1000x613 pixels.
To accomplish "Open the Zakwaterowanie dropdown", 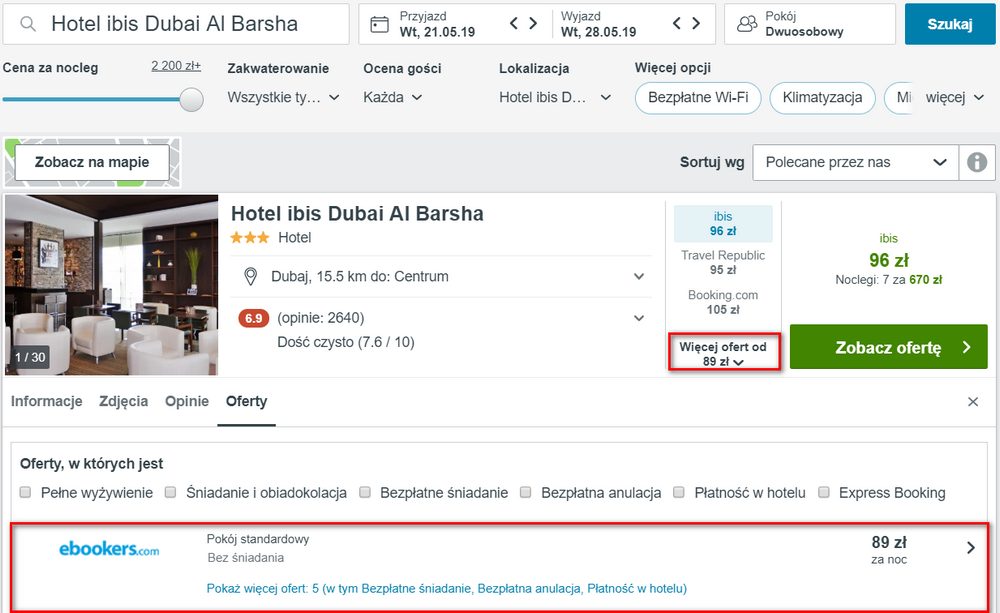I will tap(283, 98).
